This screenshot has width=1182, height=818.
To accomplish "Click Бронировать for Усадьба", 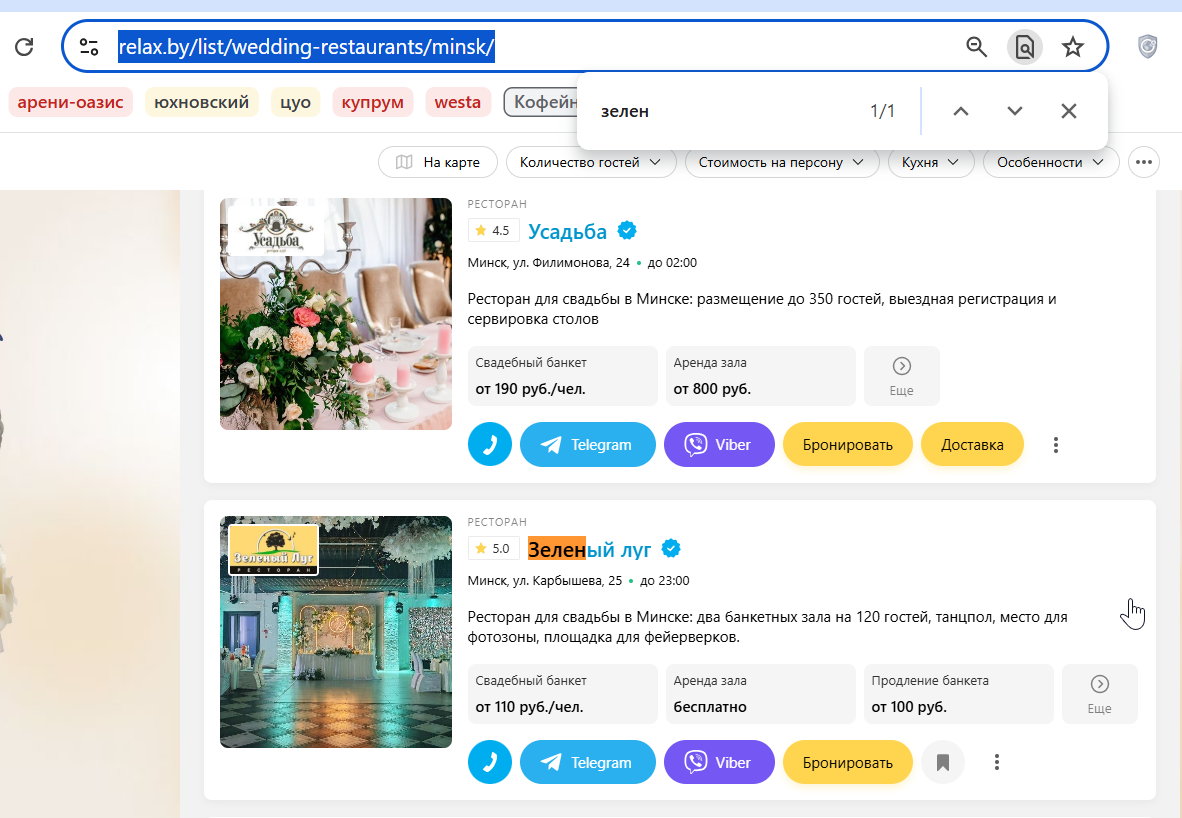I will pyautogui.click(x=847, y=444).
